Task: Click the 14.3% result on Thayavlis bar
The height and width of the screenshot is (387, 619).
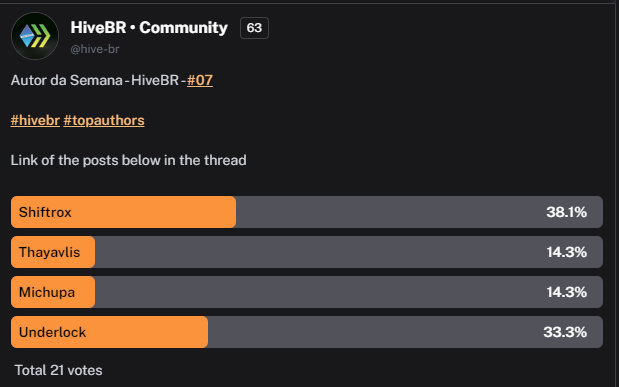Action: [x=566, y=252]
